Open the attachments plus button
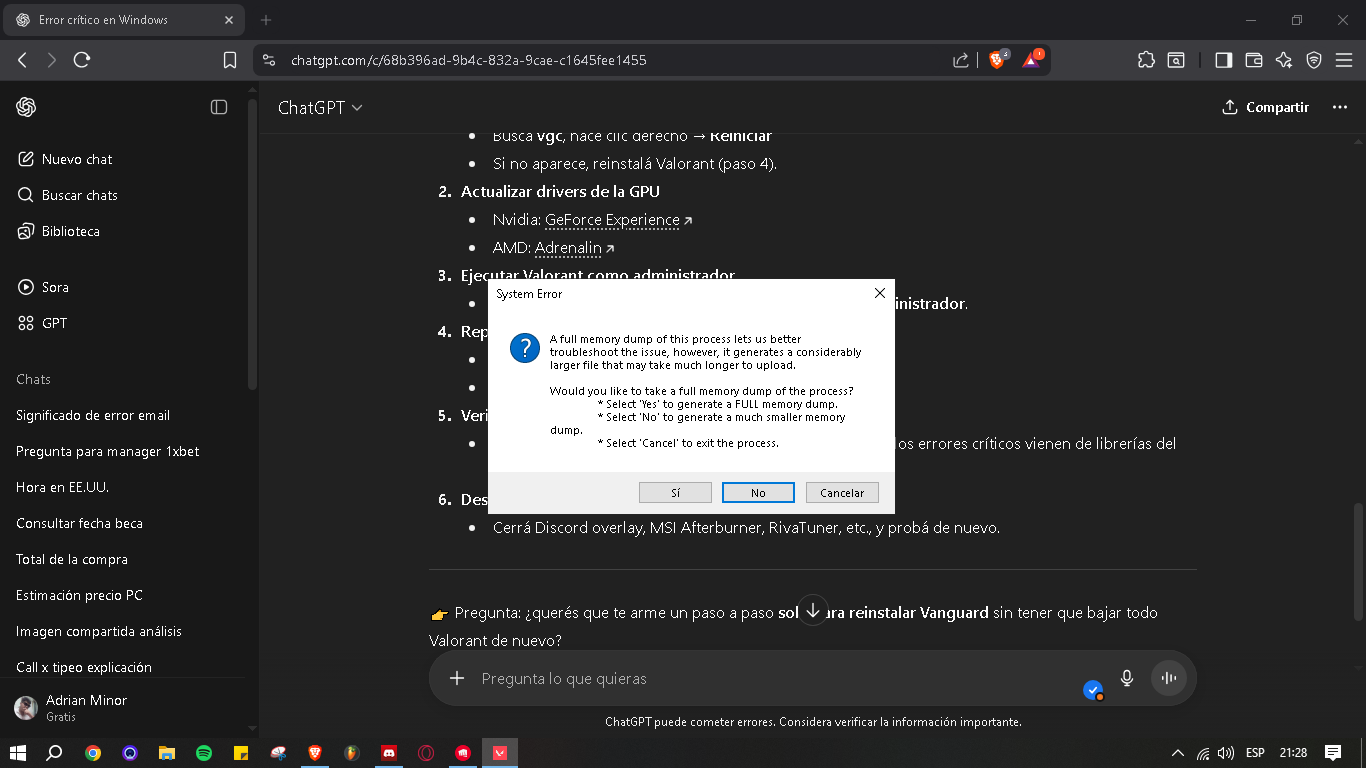 pos(457,678)
